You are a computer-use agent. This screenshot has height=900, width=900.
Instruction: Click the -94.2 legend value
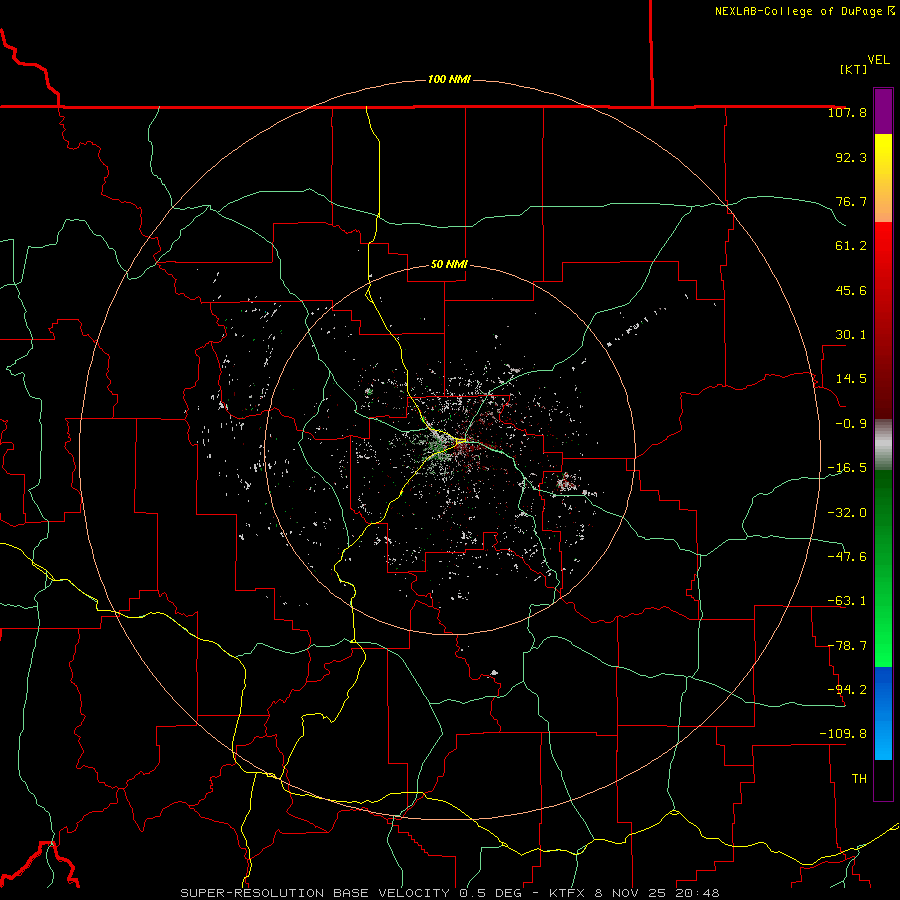[847, 690]
